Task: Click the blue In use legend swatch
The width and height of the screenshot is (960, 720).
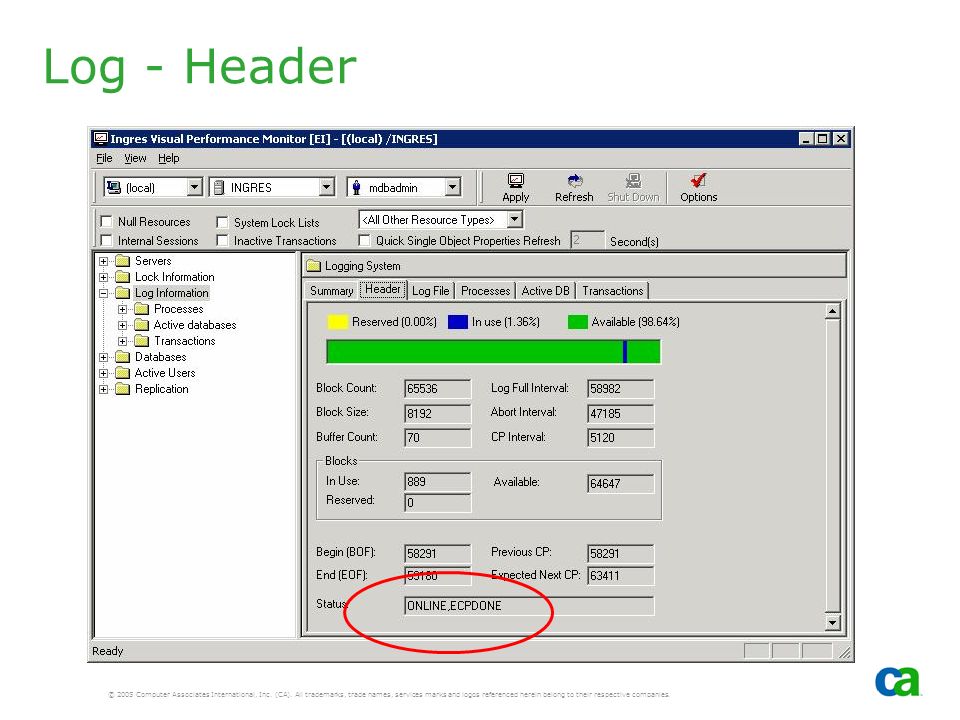Action: tap(458, 321)
